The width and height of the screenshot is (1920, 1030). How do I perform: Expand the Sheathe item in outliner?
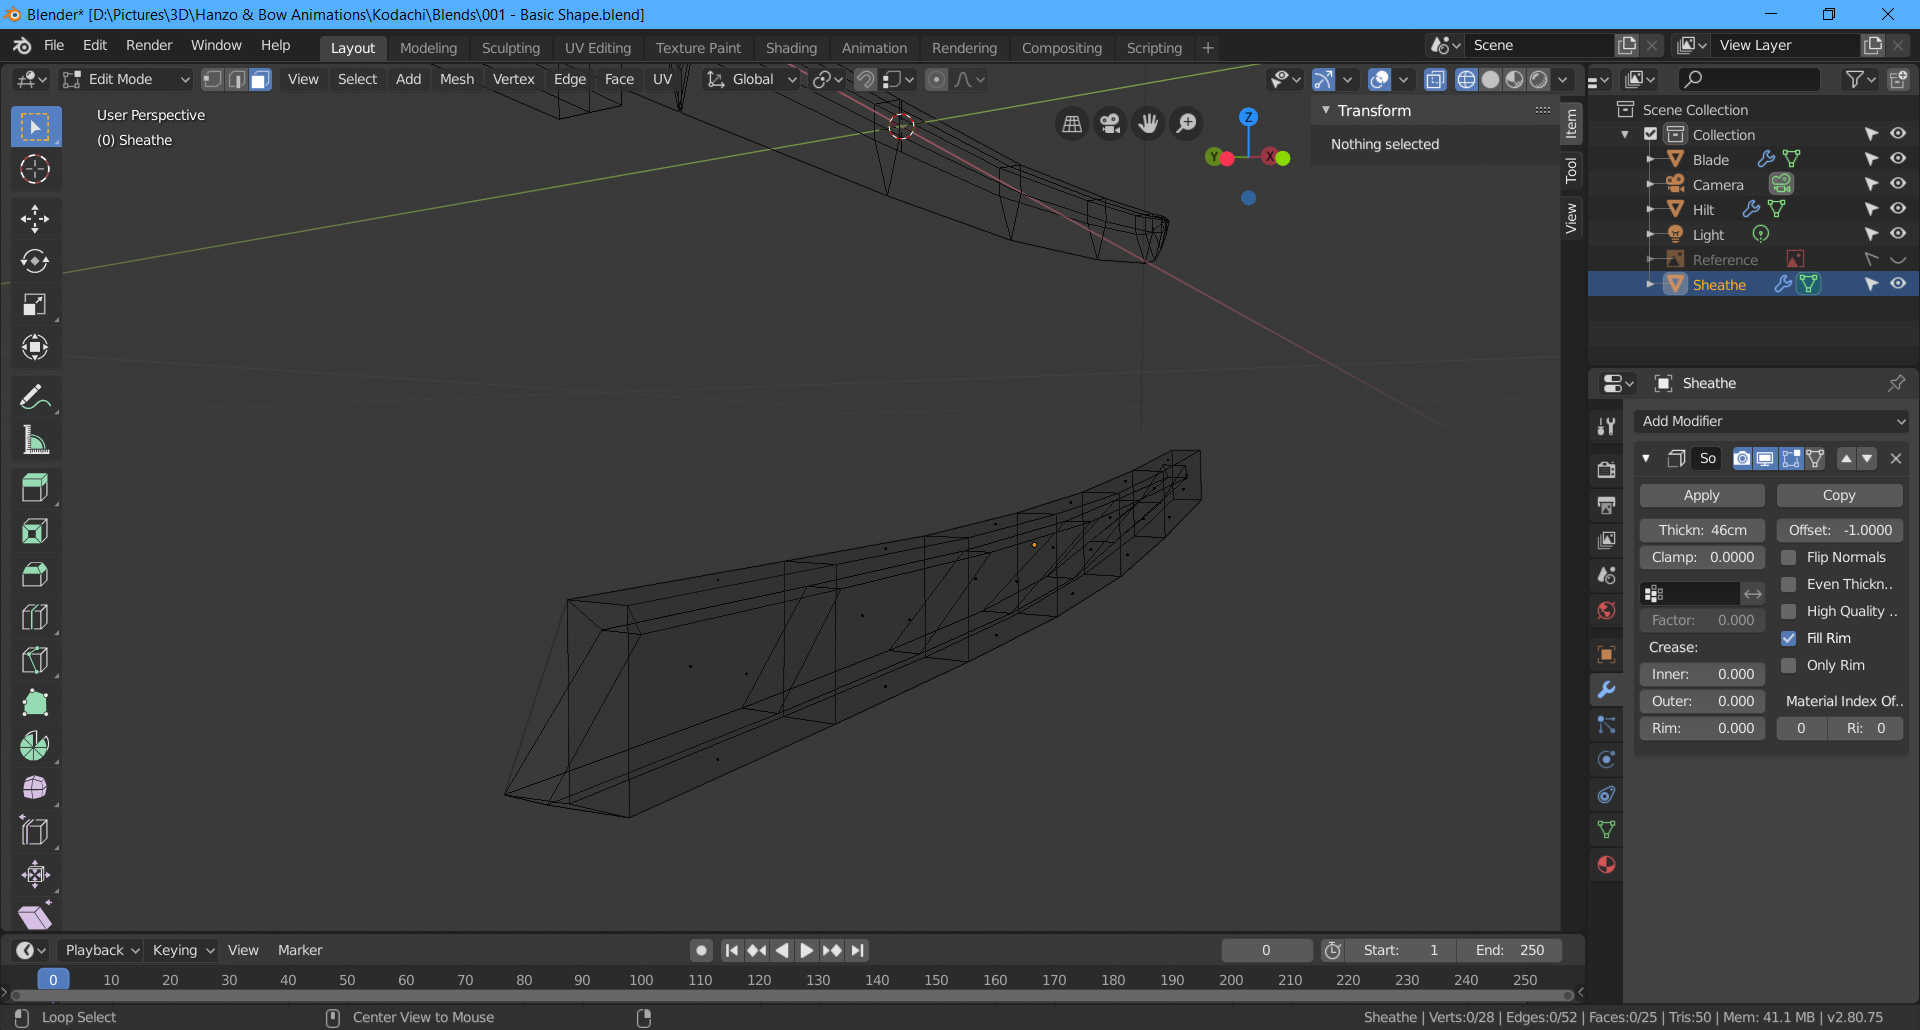coord(1650,284)
